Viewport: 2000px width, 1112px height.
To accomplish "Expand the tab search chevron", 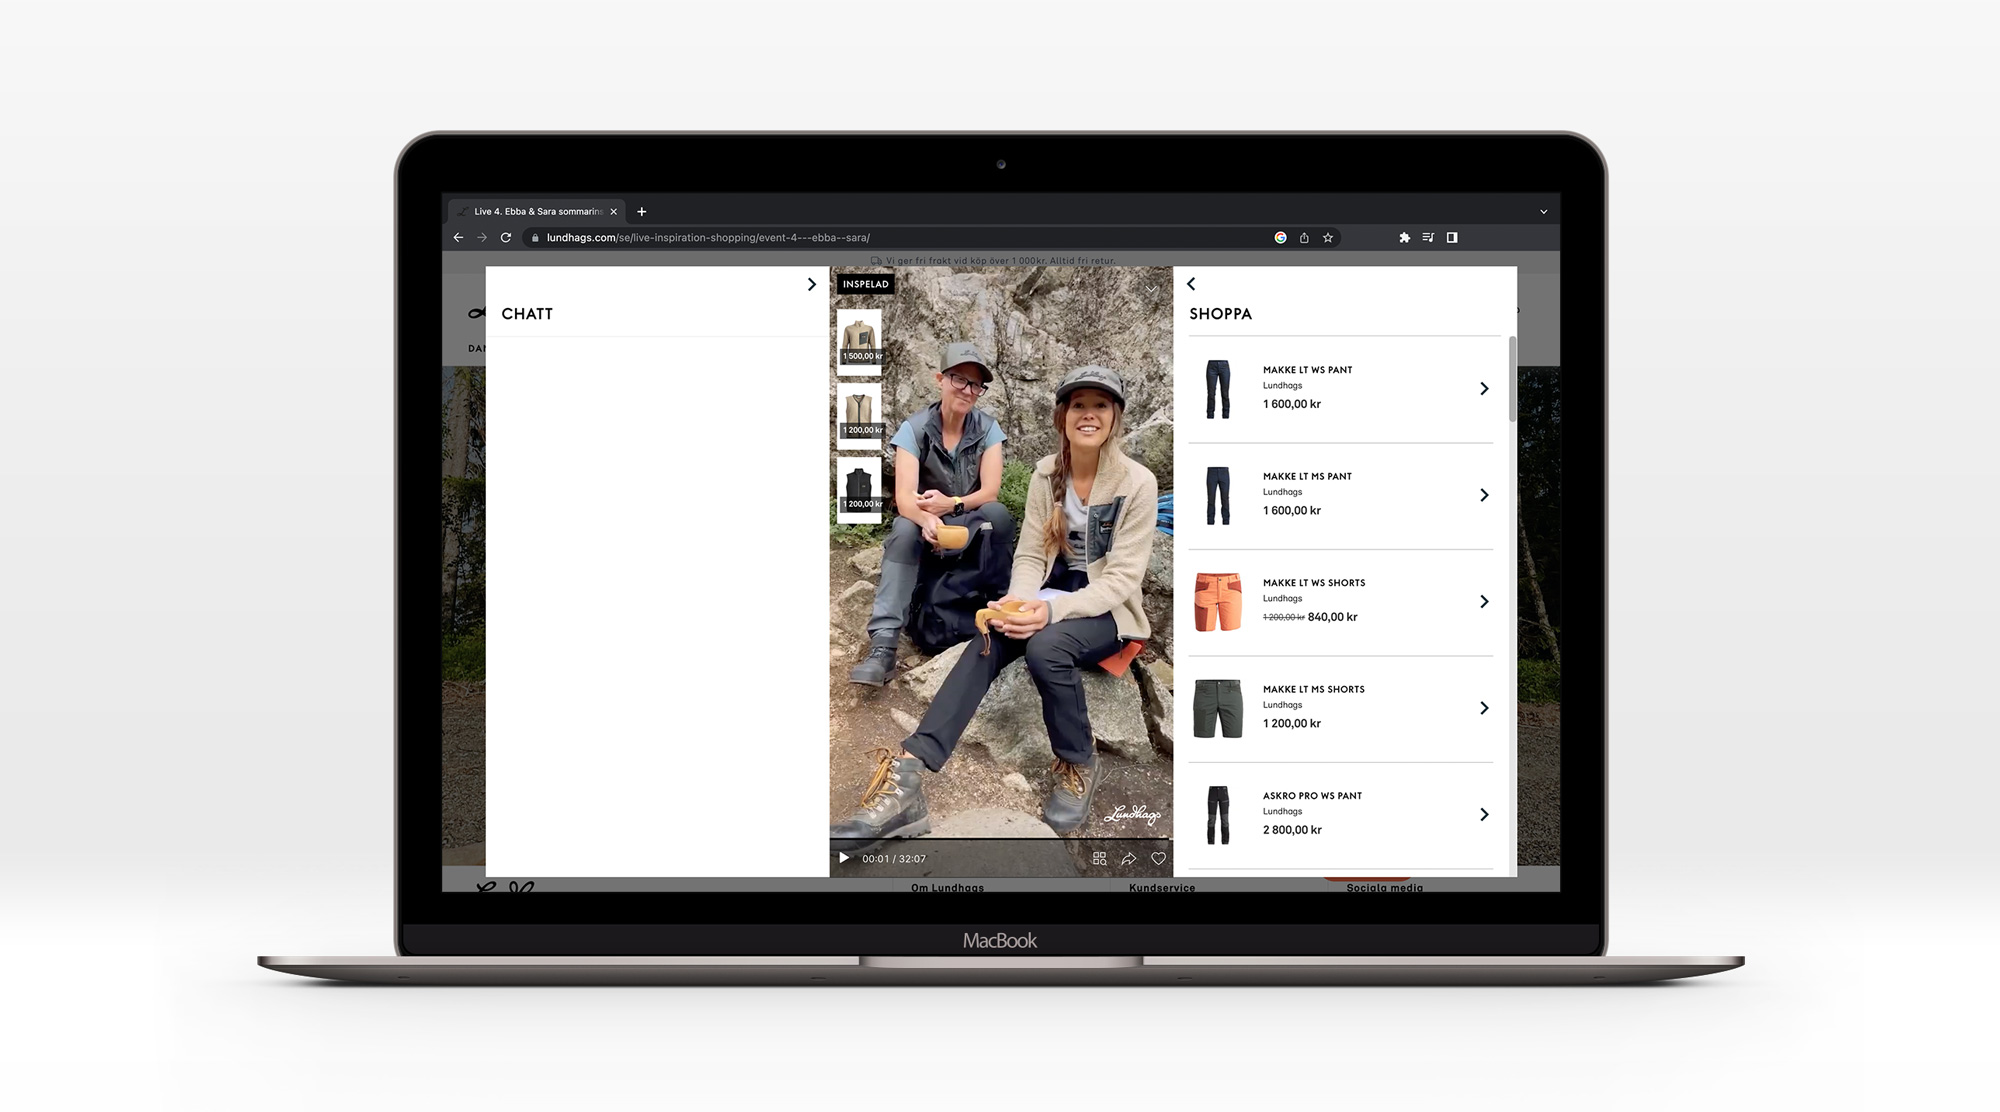I will [1543, 212].
